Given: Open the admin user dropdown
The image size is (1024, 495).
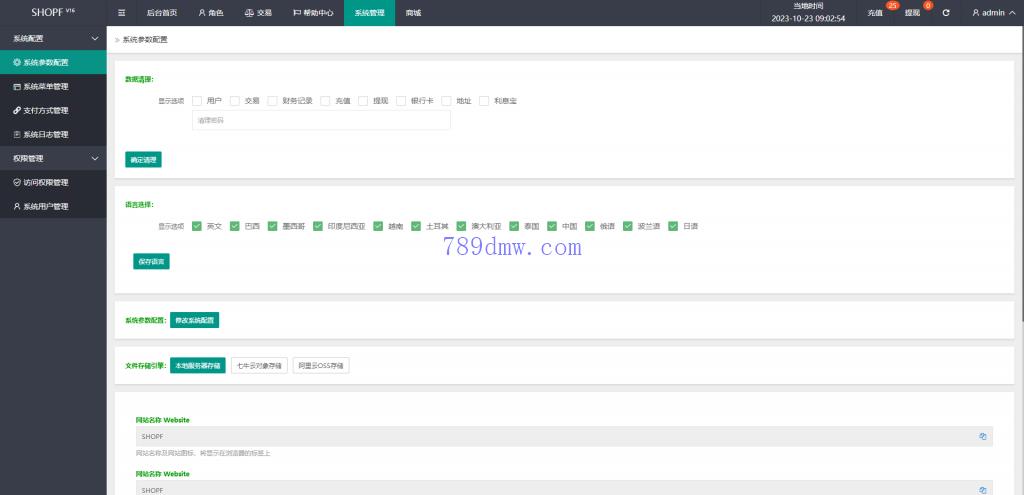Looking at the screenshot, I should (x=993, y=13).
